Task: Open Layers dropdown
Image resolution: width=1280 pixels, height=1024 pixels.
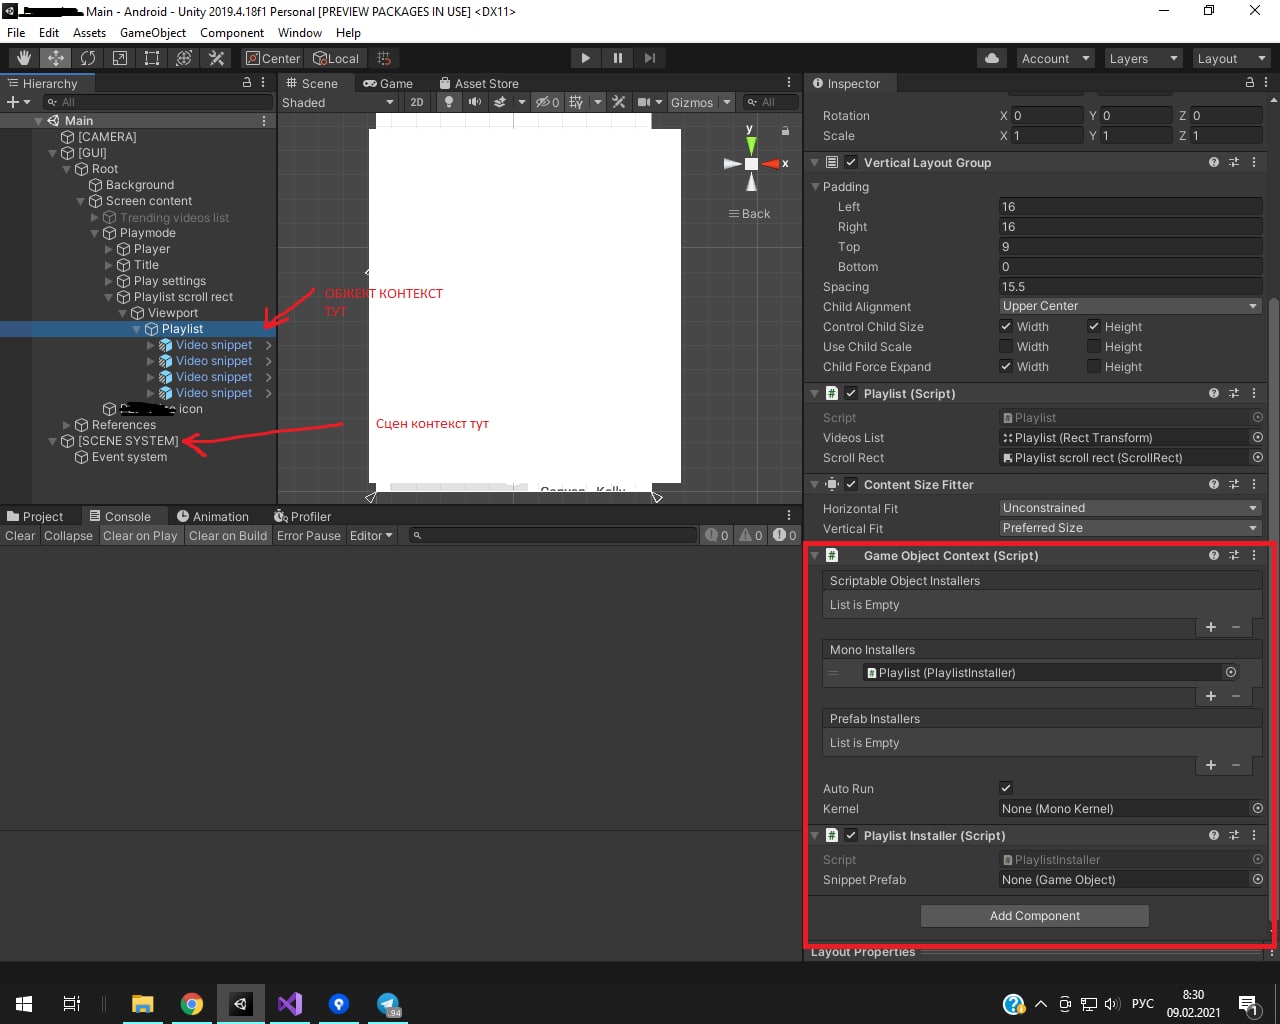Action: 1143,58
